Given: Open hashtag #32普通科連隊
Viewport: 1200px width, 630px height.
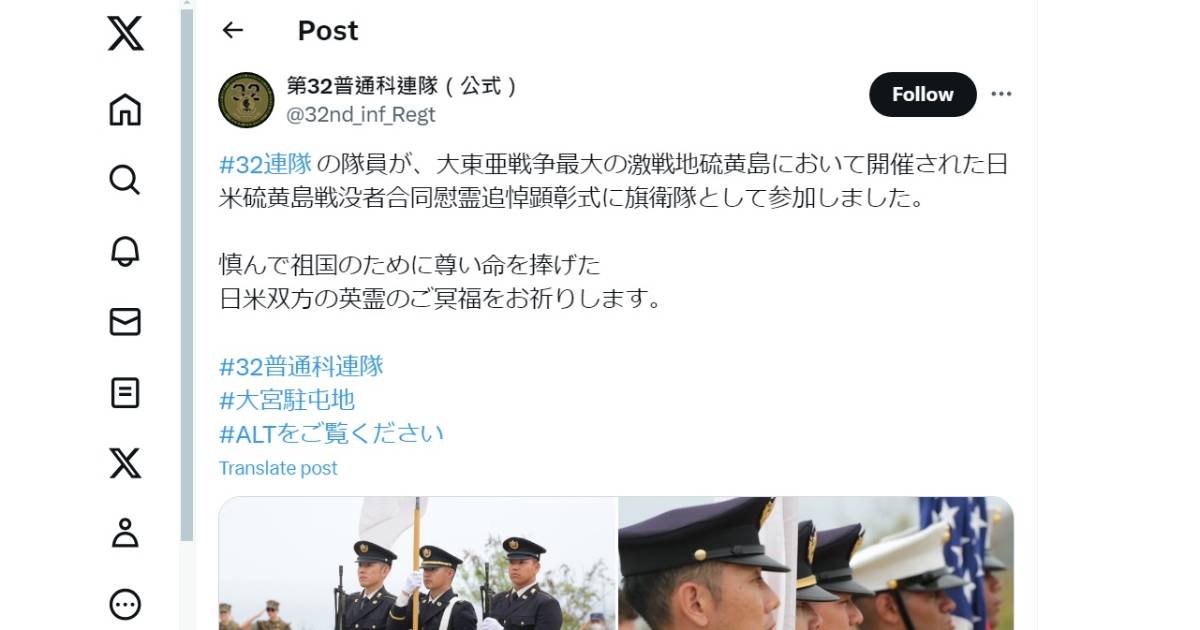Looking at the screenshot, I should pos(301,366).
